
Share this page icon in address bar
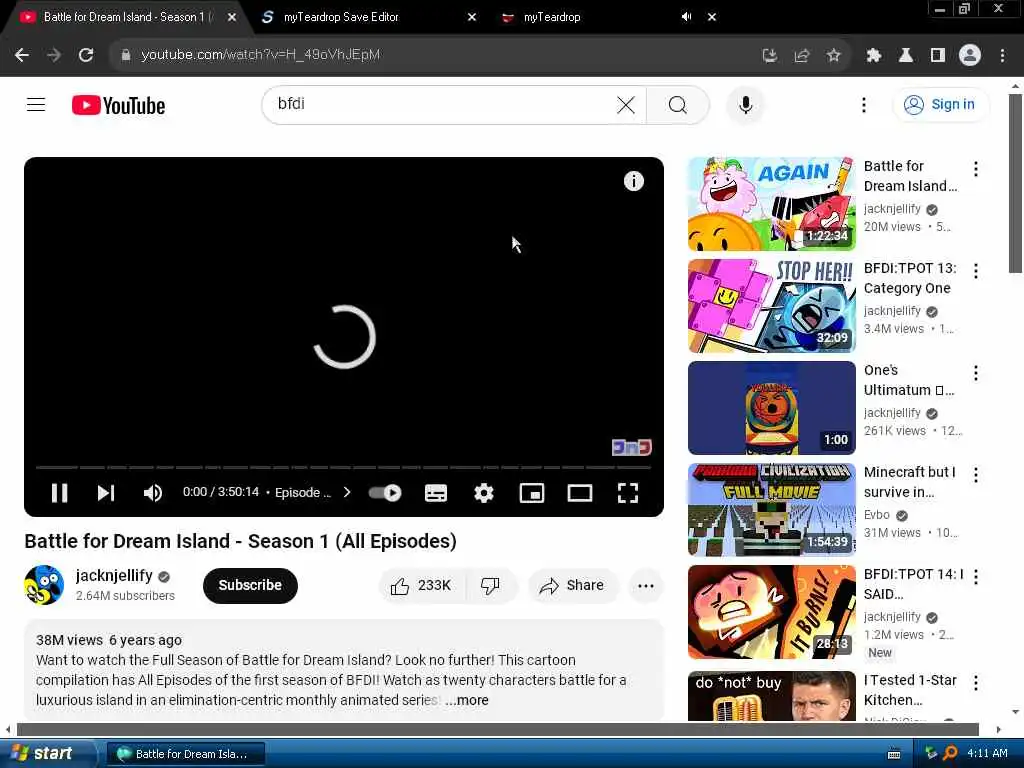801,56
